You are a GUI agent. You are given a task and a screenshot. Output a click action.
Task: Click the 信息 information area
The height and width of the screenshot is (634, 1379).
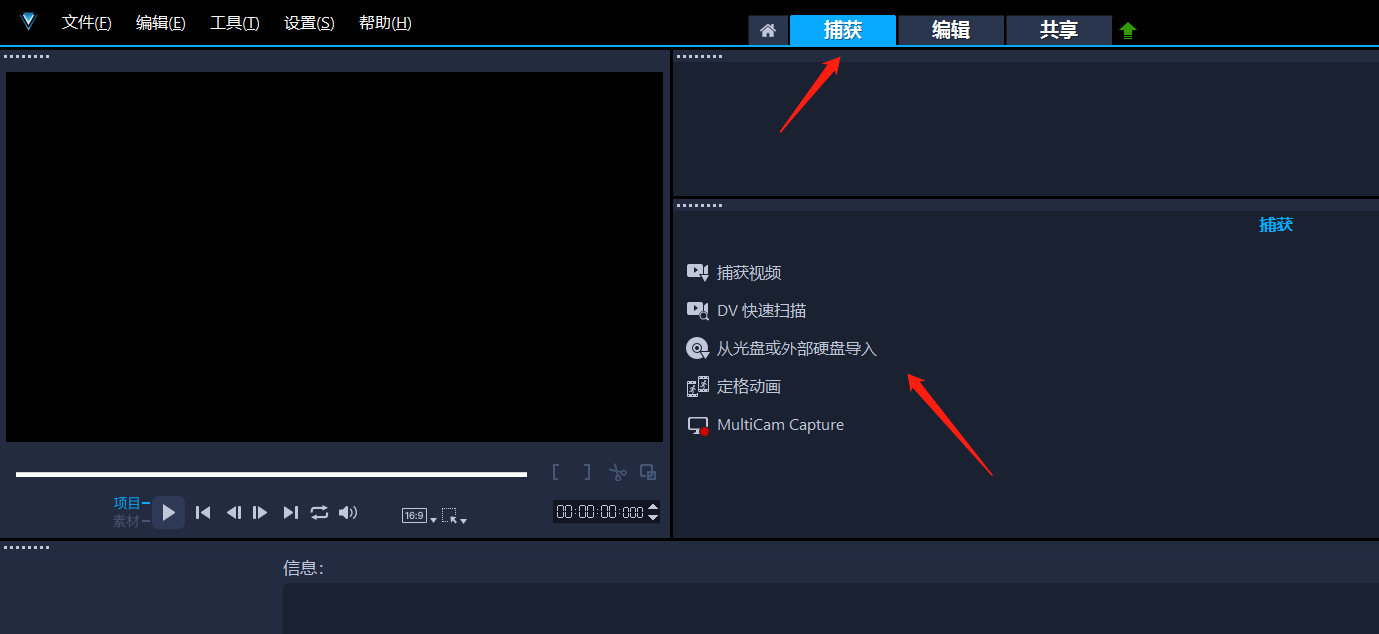[831, 608]
